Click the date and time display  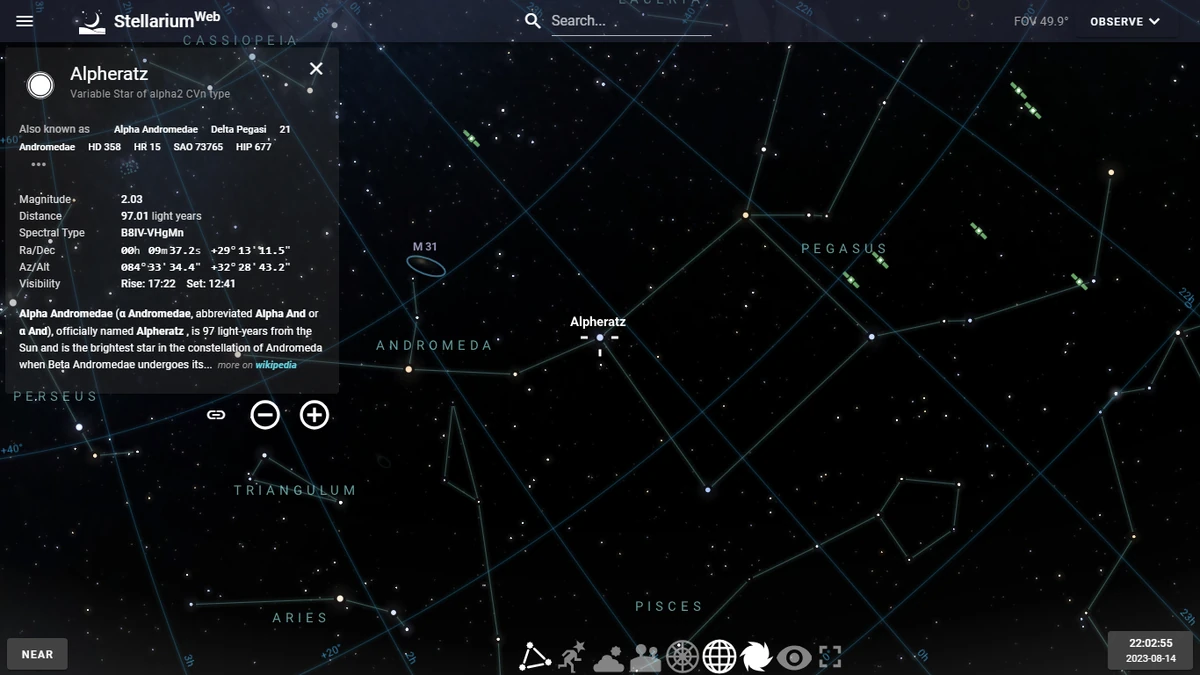tap(1148, 653)
